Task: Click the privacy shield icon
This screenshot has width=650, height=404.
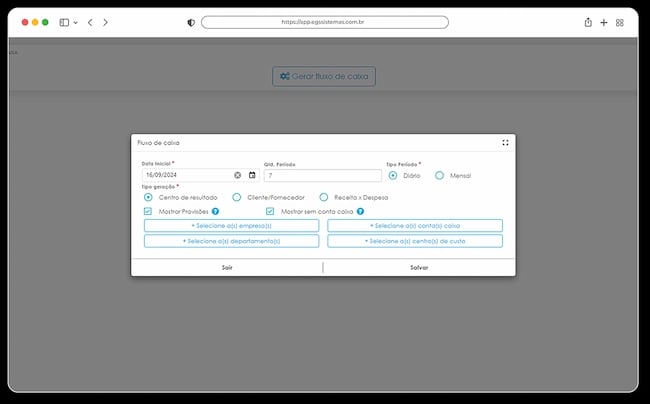Action: [191, 22]
